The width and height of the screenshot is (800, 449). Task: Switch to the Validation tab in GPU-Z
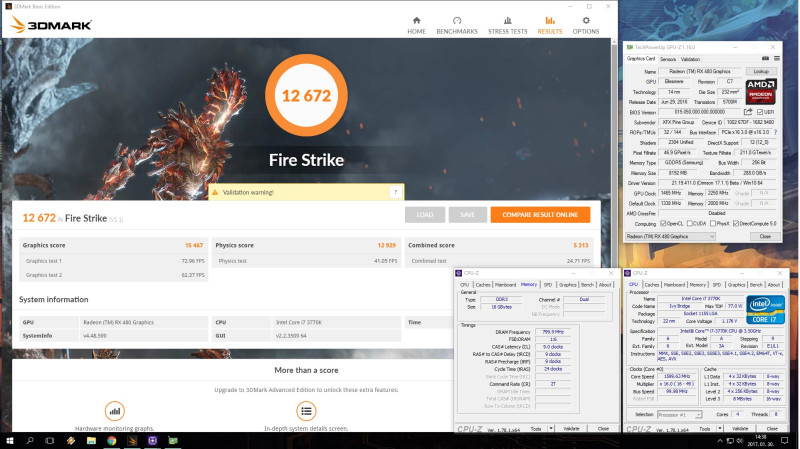pyautogui.click(x=690, y=59)
